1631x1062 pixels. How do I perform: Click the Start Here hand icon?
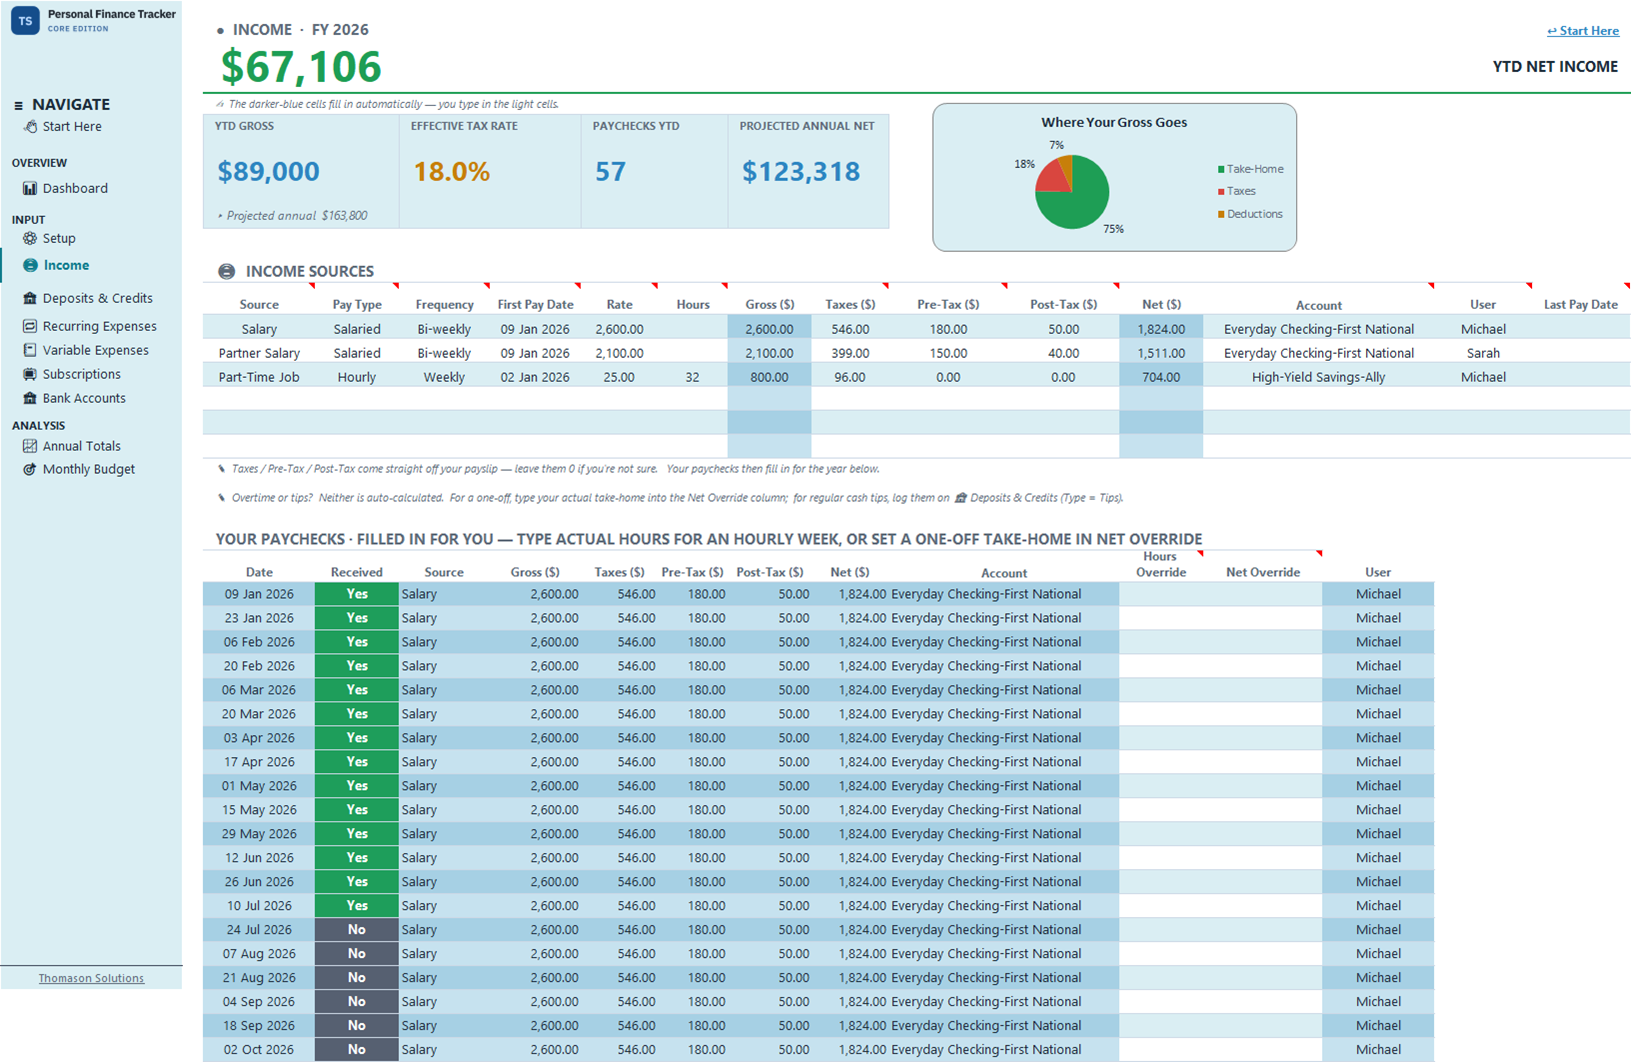point(30,127)
